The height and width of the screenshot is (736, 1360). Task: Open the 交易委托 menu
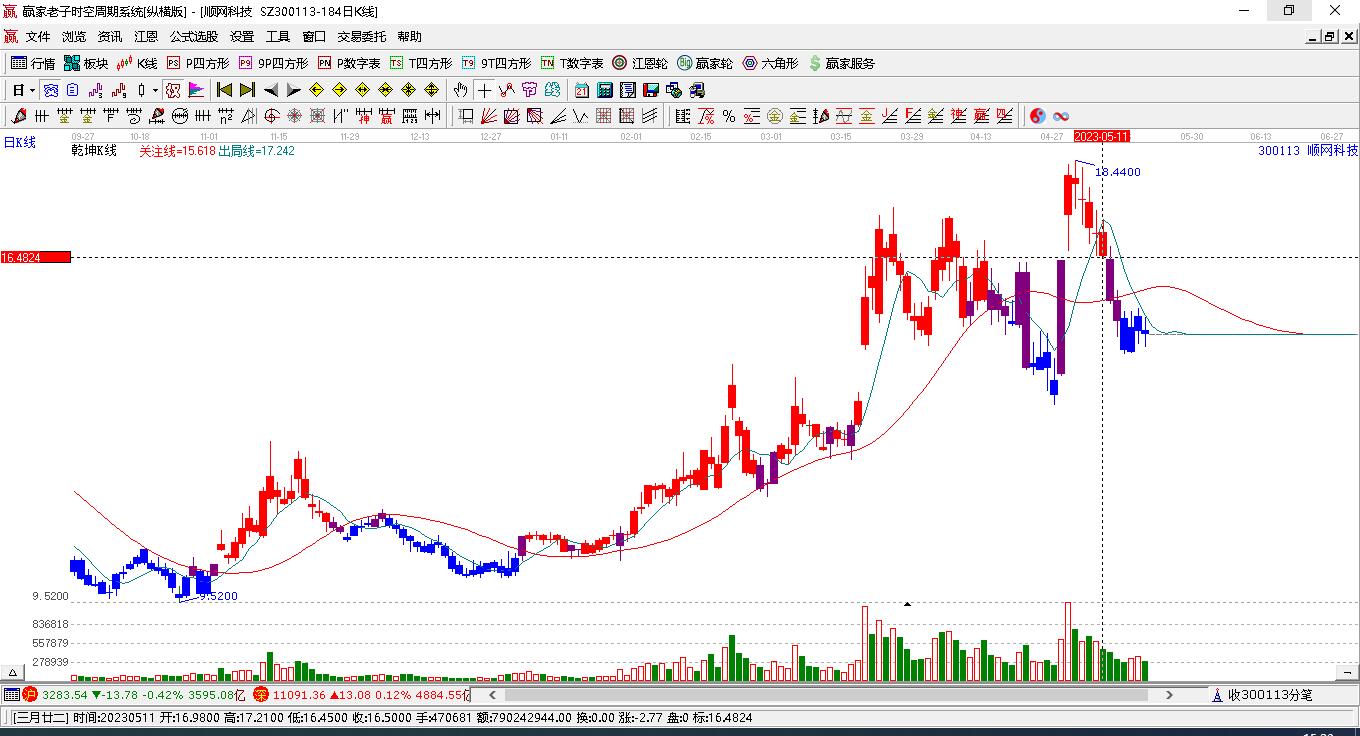pos(361,37)
